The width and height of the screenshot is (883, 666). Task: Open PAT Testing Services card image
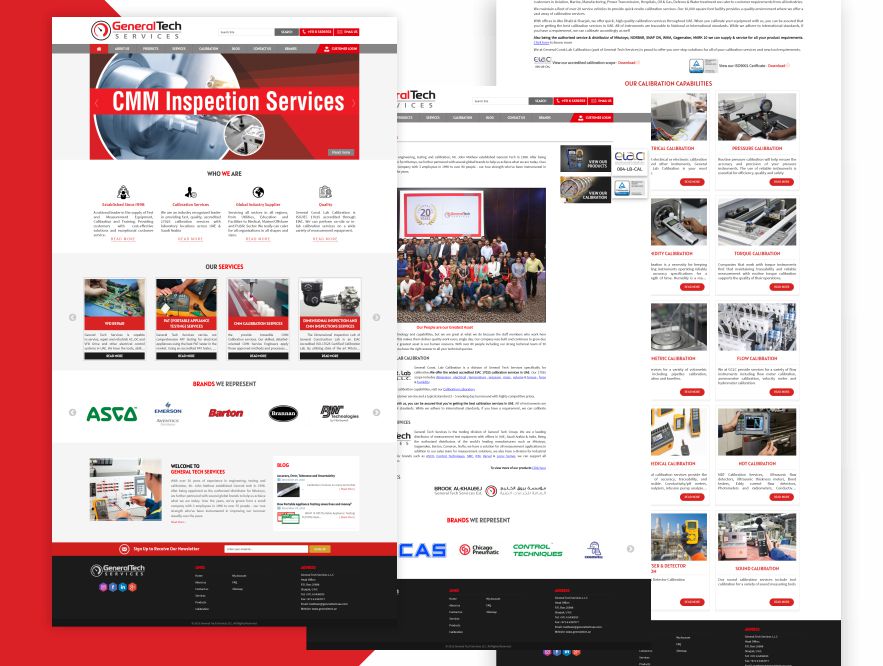coord(186,298)
